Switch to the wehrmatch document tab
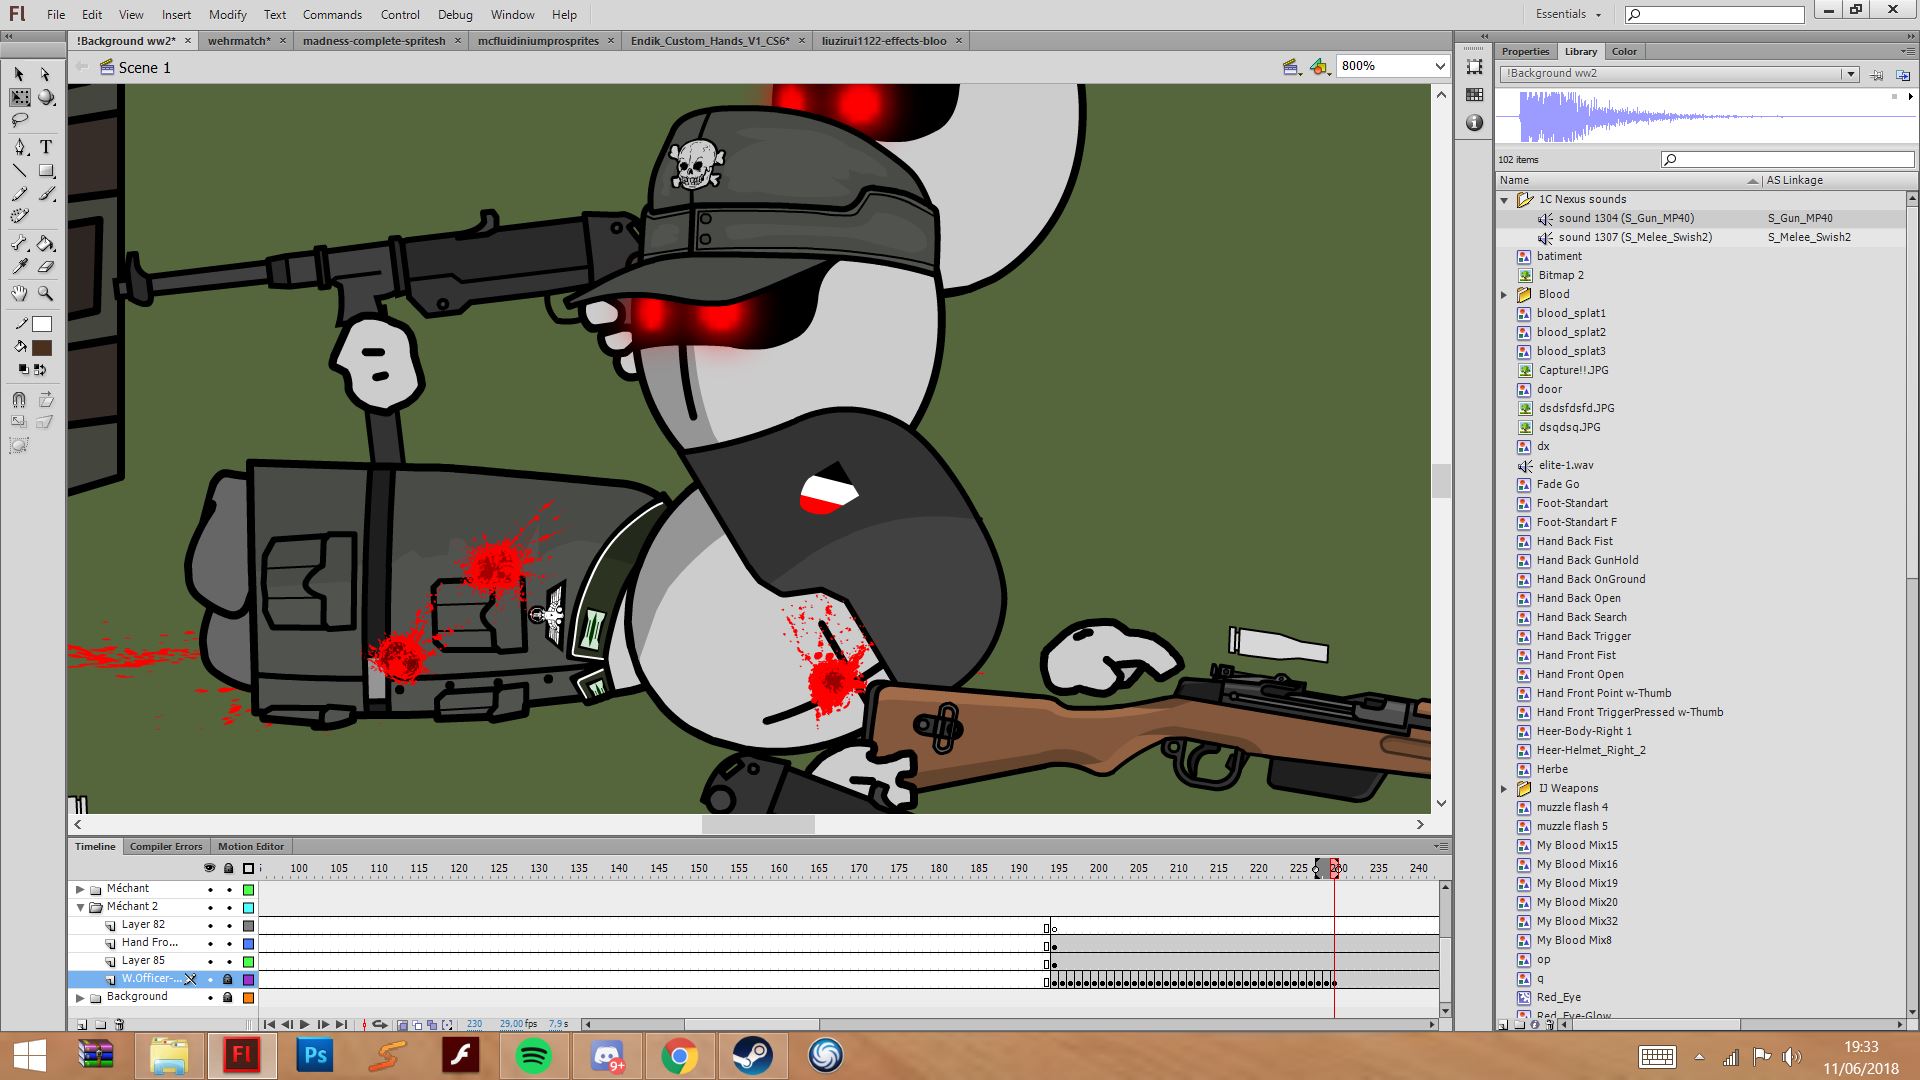The width and height of the screenshot is (1920, 1080). pos(239,41)
